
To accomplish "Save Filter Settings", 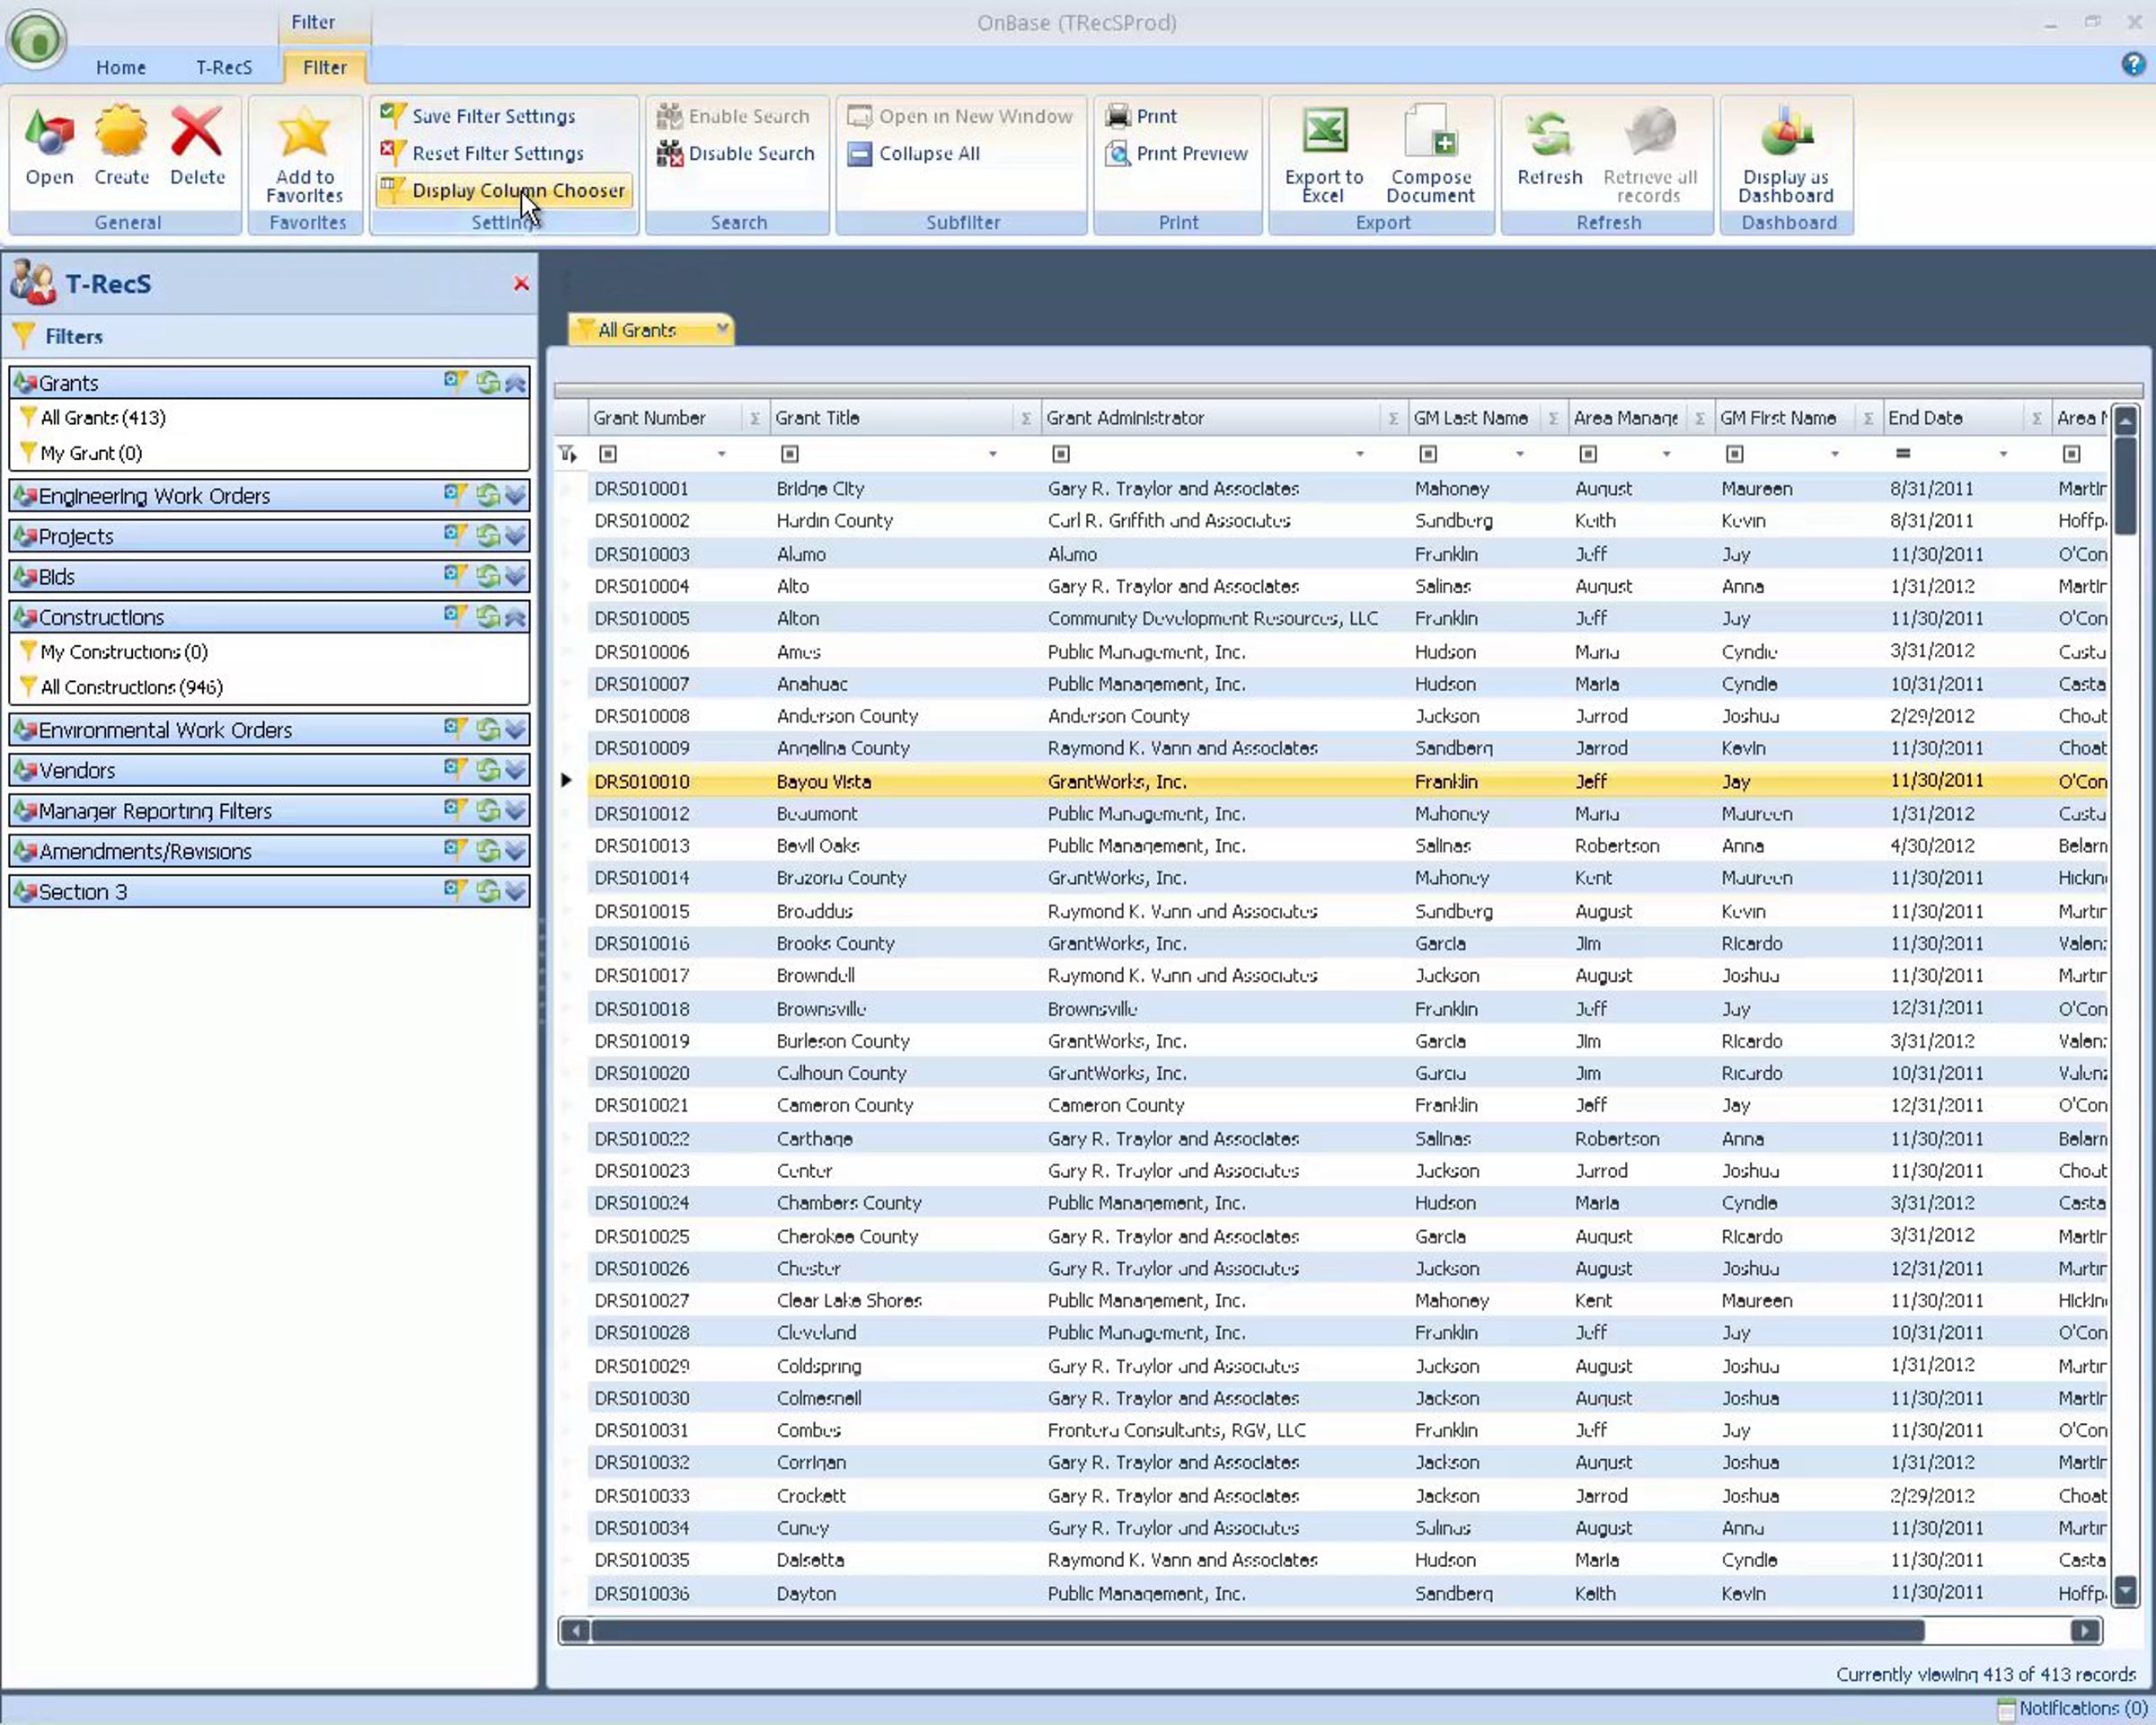I will pos(478,116).
